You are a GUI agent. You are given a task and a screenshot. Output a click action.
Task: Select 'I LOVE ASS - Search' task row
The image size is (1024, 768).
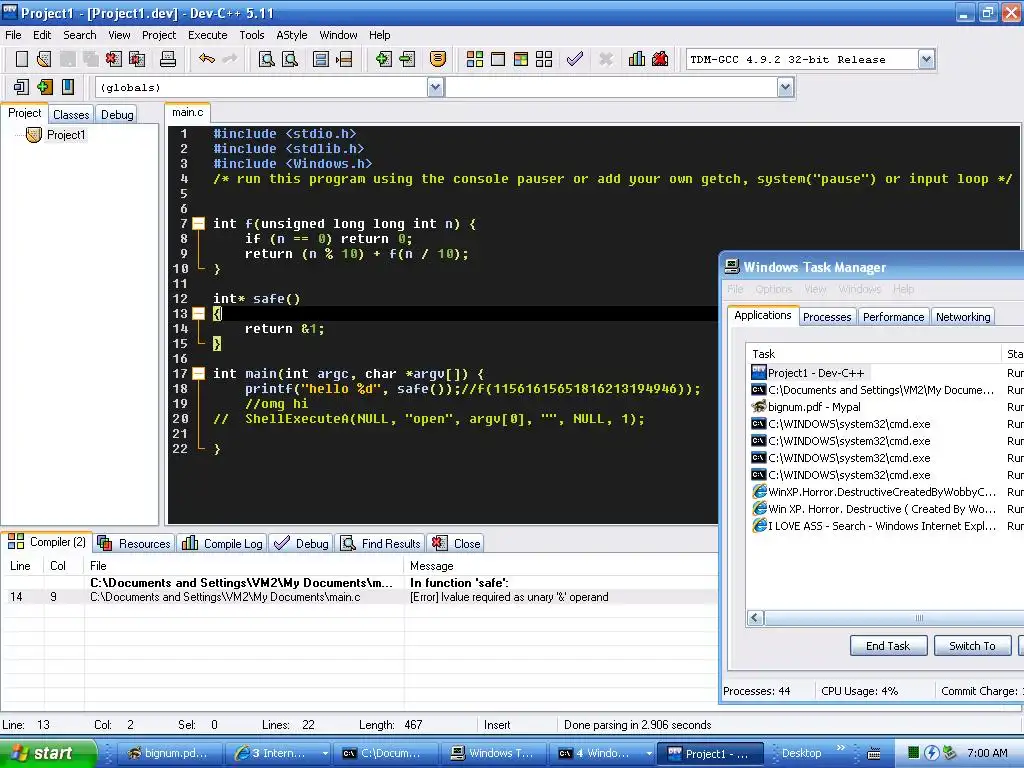click(873, 526)
